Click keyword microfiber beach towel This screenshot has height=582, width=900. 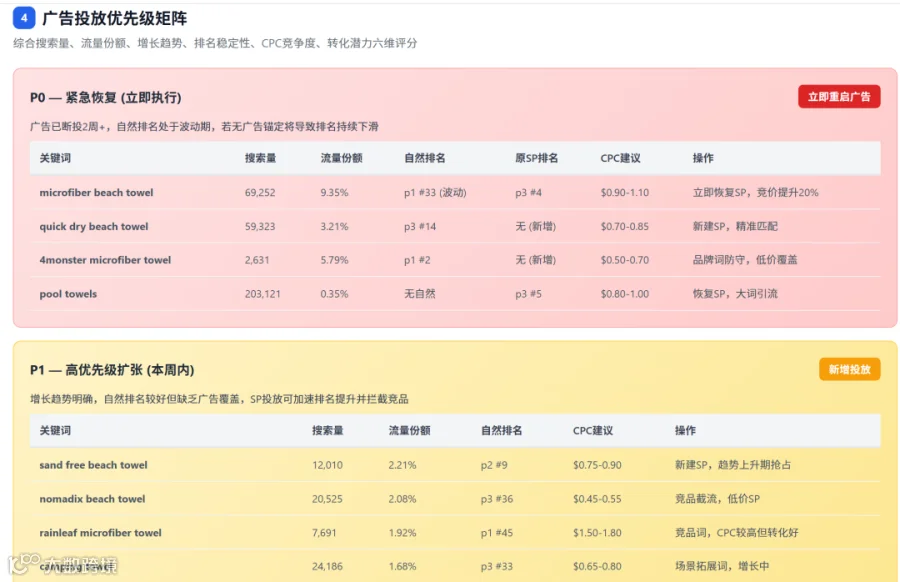tap(96, 193)
